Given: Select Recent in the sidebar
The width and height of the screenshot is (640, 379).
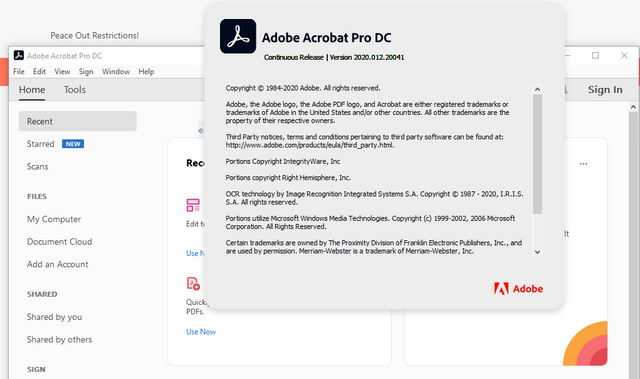Looking at the screenshot, I should pos(78,121).
